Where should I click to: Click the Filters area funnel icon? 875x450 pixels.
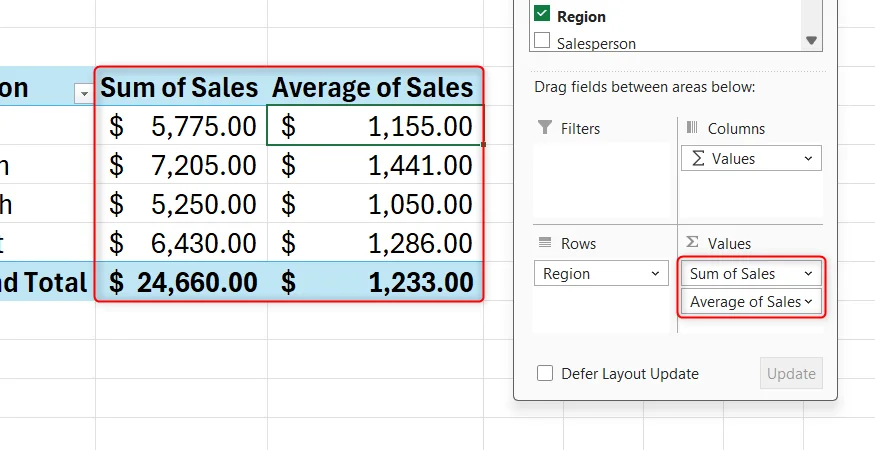[x=545, y=127]
